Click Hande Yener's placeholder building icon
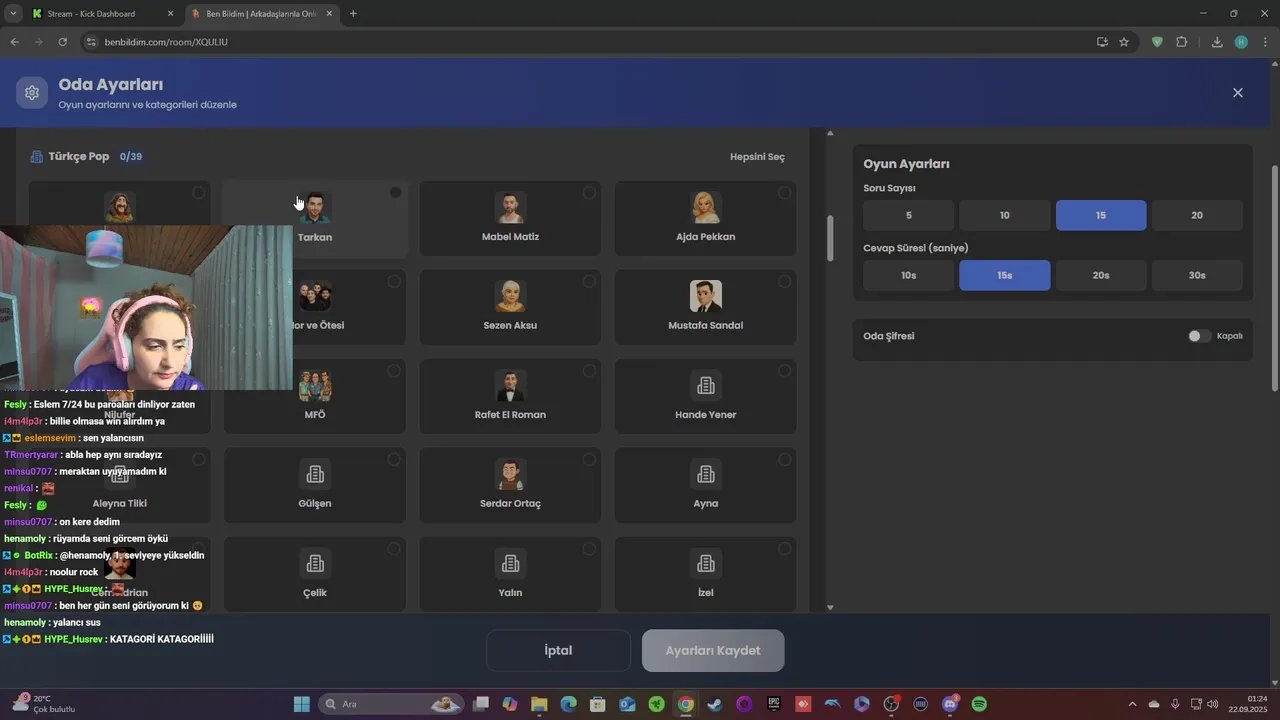Viewport: 1280px width, 720px height. point(706,385)
